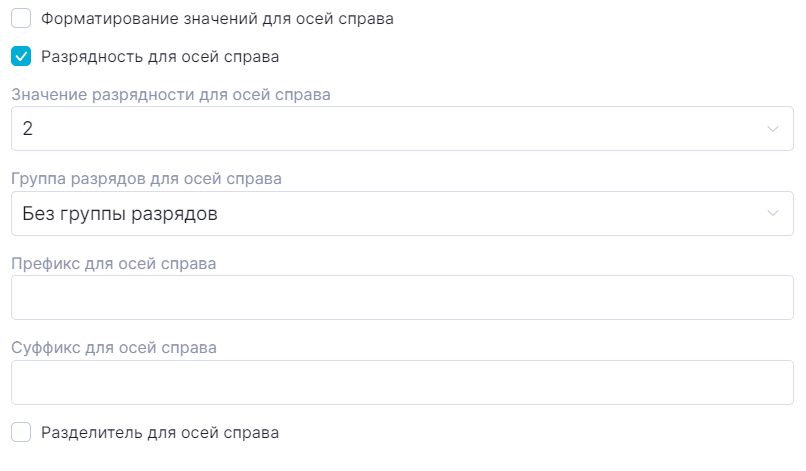The width and height of the screenshot is (806, 471).
Task: Click the empty square box beside Разделитель
Action: coord(21,432)
